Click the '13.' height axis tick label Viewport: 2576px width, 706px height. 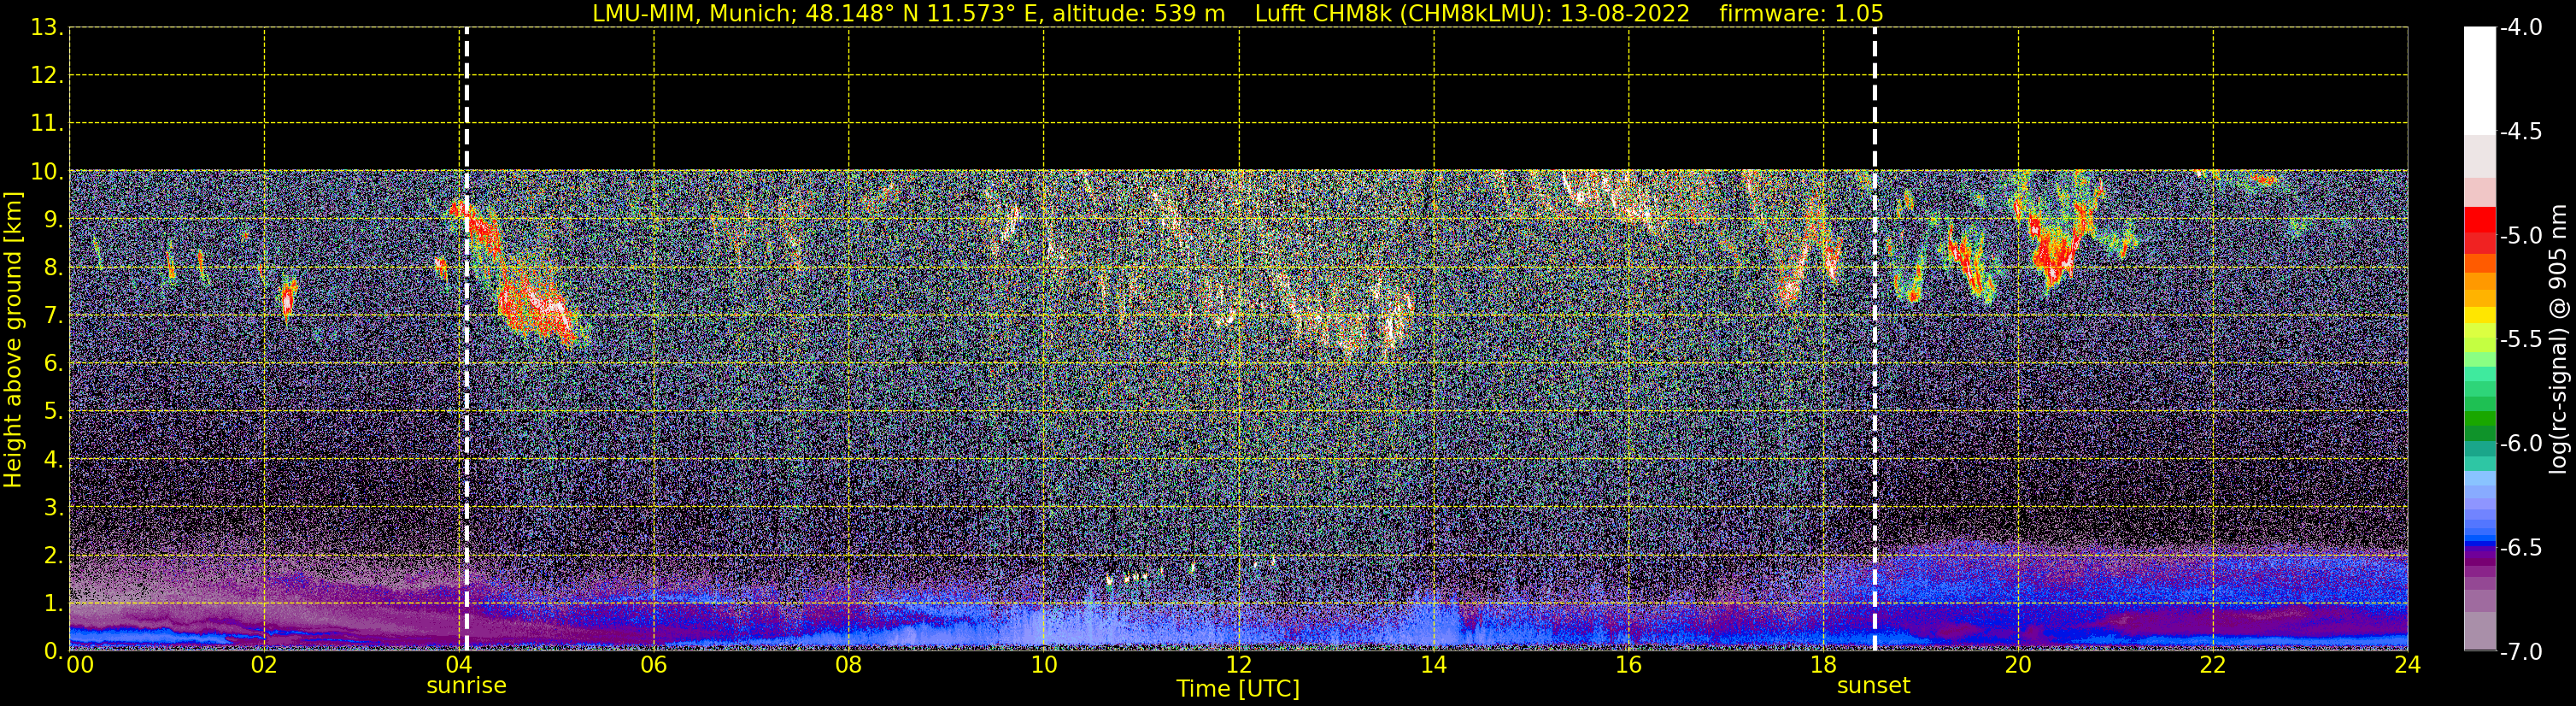[x=47, y=28]
